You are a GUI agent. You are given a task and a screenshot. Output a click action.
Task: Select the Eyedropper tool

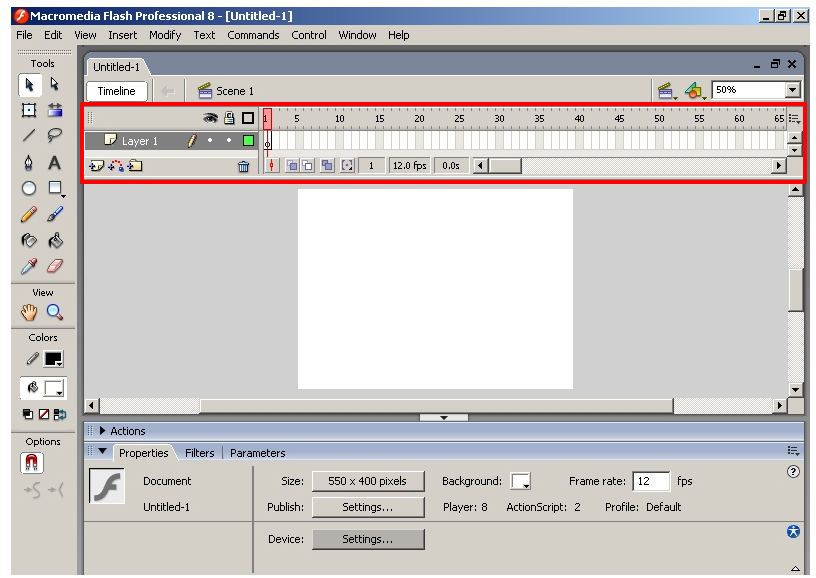click(29, 266)
